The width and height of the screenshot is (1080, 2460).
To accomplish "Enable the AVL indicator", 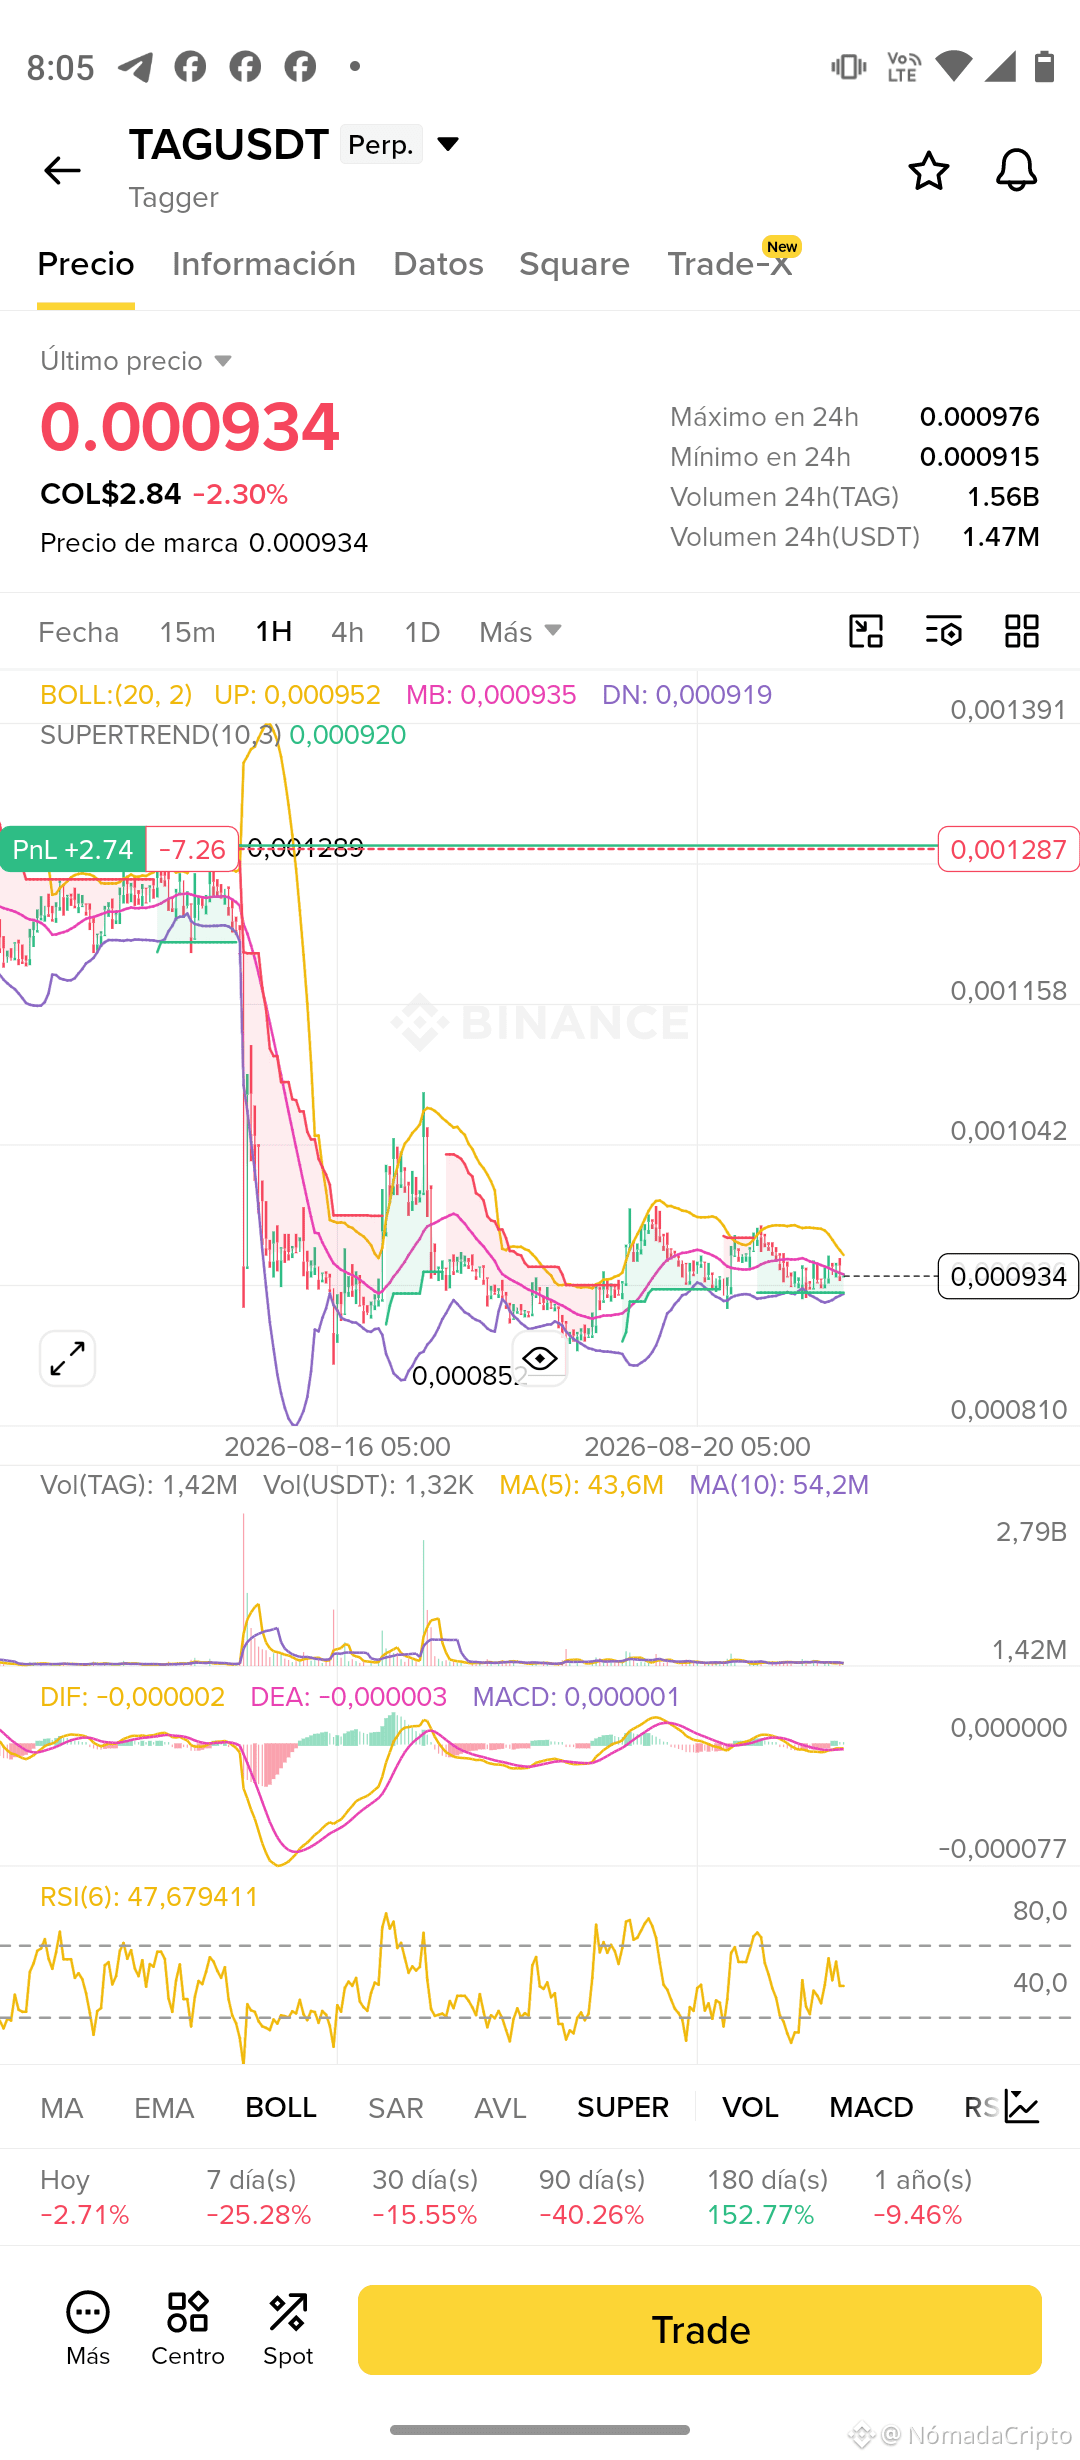I will coord(500,2108).
